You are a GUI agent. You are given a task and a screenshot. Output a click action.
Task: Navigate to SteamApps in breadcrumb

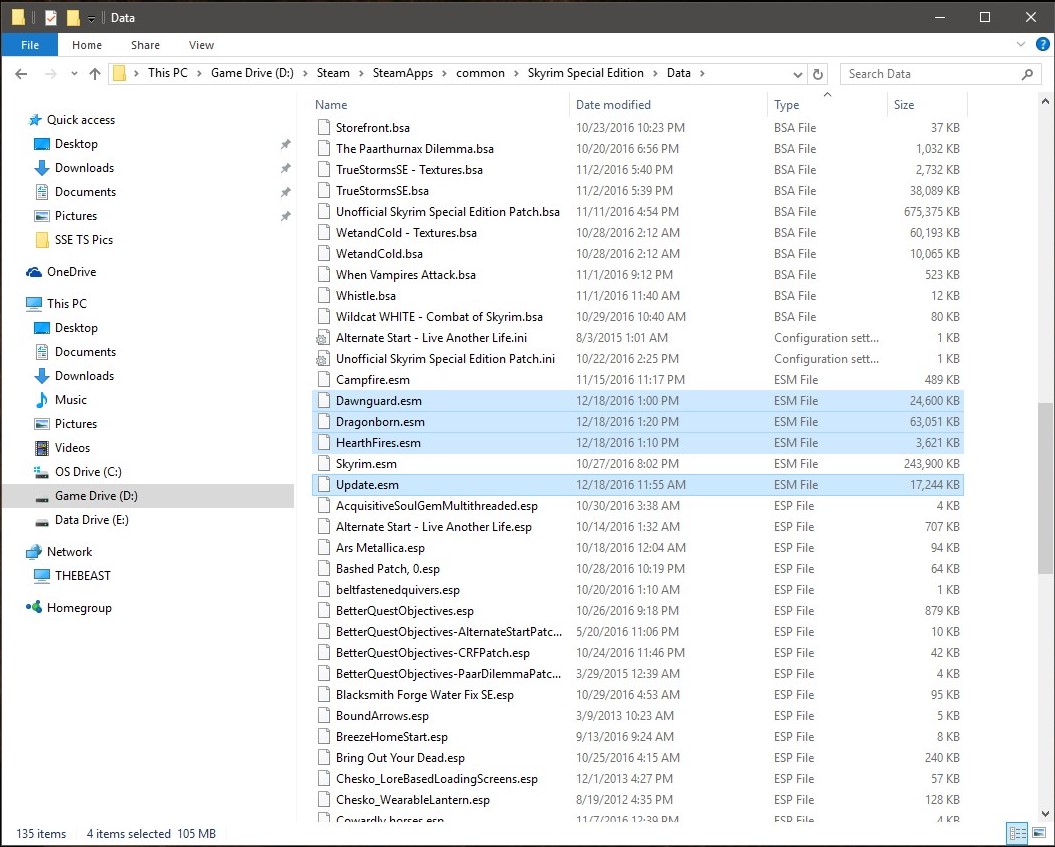tap(402, 73)
